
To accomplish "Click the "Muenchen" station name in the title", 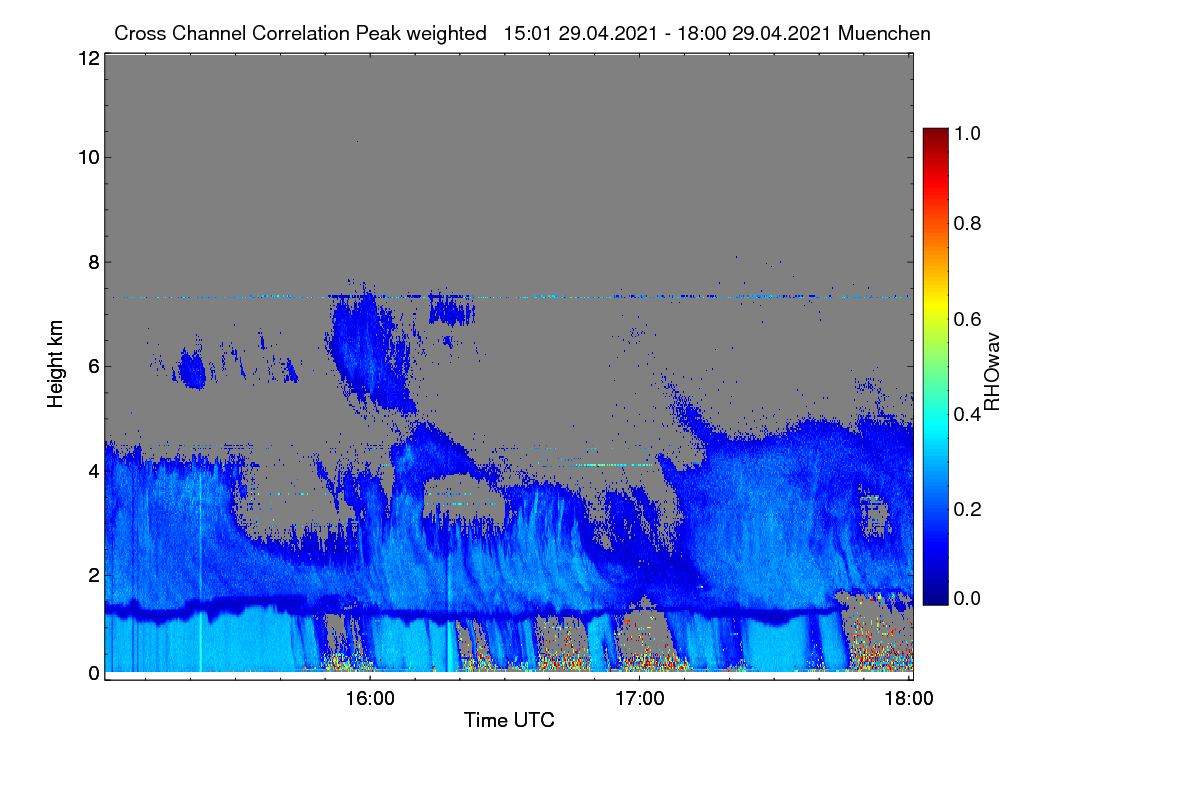I will coord(885,33).
